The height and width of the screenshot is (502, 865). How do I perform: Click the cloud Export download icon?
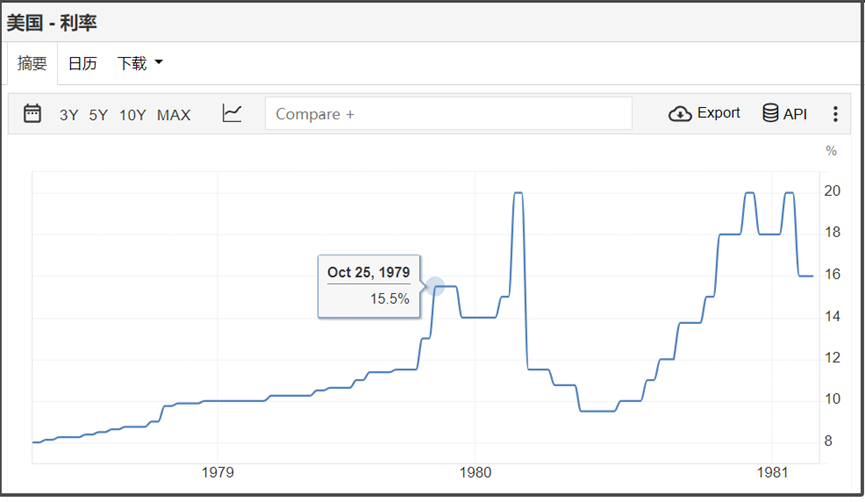click(680, 114)
